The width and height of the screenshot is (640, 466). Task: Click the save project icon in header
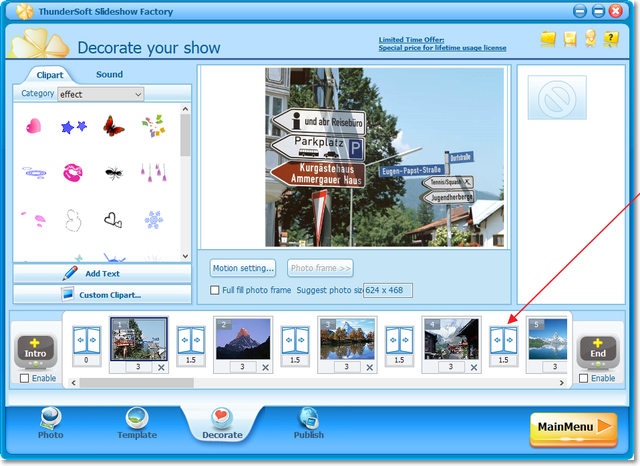(x=569, y=39)
